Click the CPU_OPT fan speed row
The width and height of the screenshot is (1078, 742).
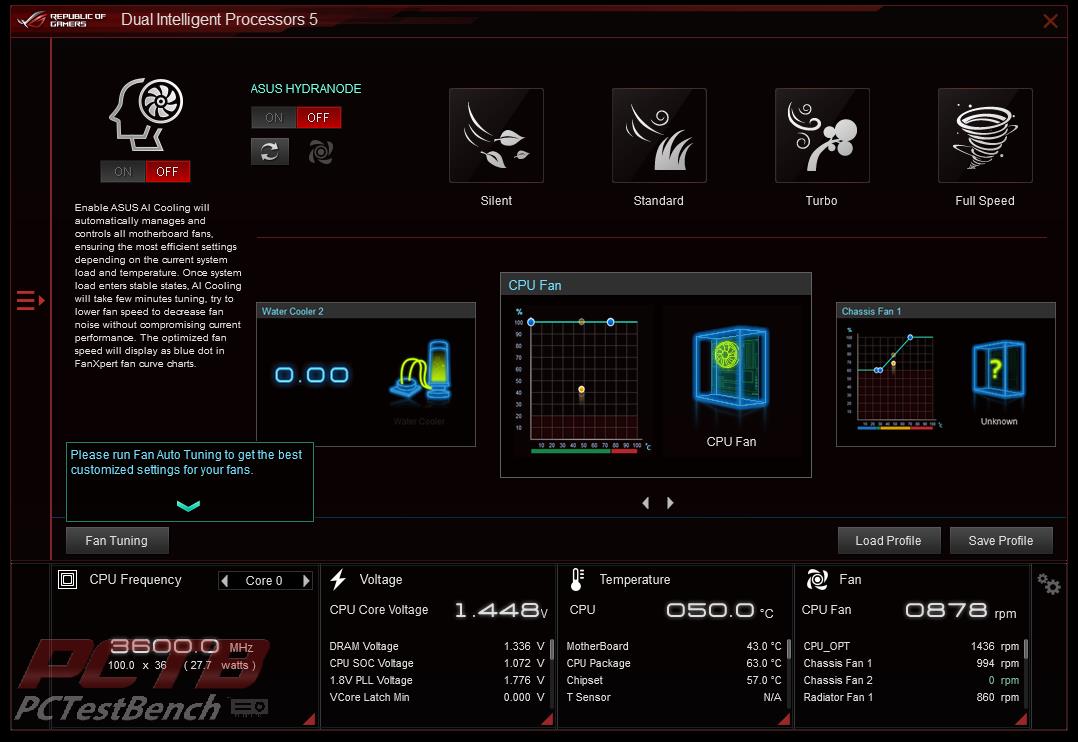click(911, 646)
